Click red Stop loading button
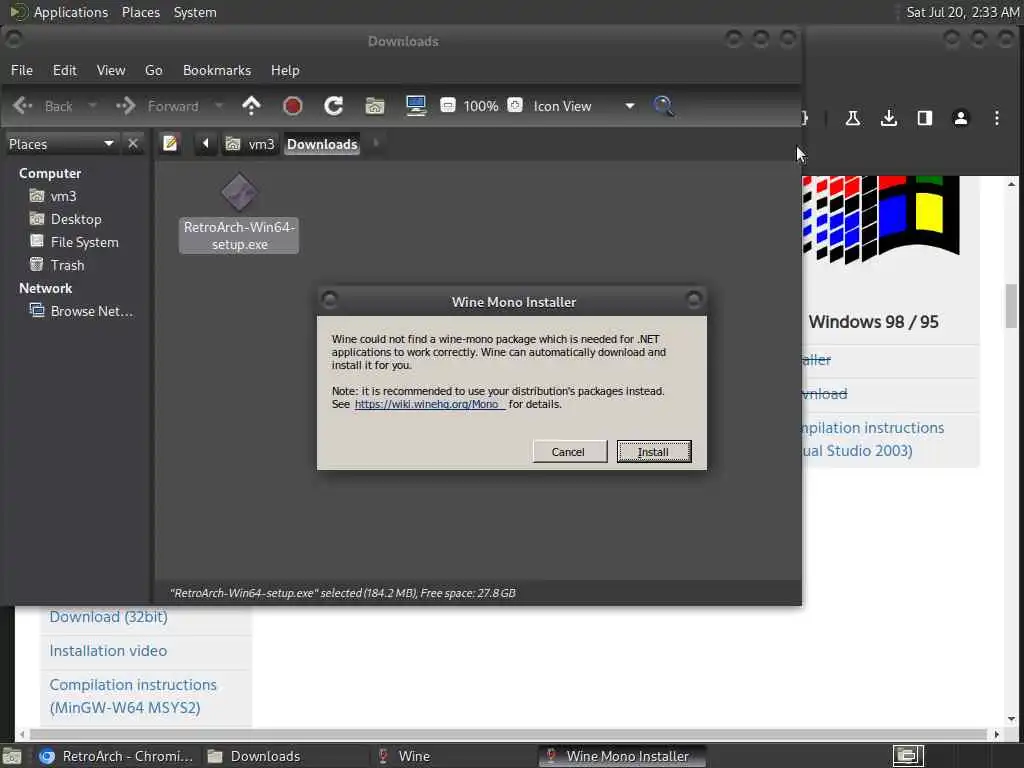This screenshot has width=1024, height=768. (x=293, y=106)
